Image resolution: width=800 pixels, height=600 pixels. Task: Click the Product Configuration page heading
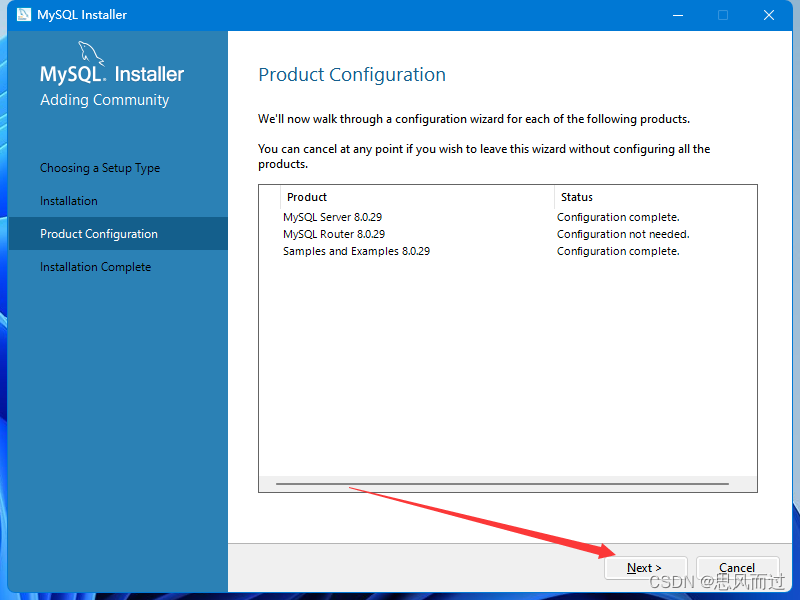tap(352, 74)
